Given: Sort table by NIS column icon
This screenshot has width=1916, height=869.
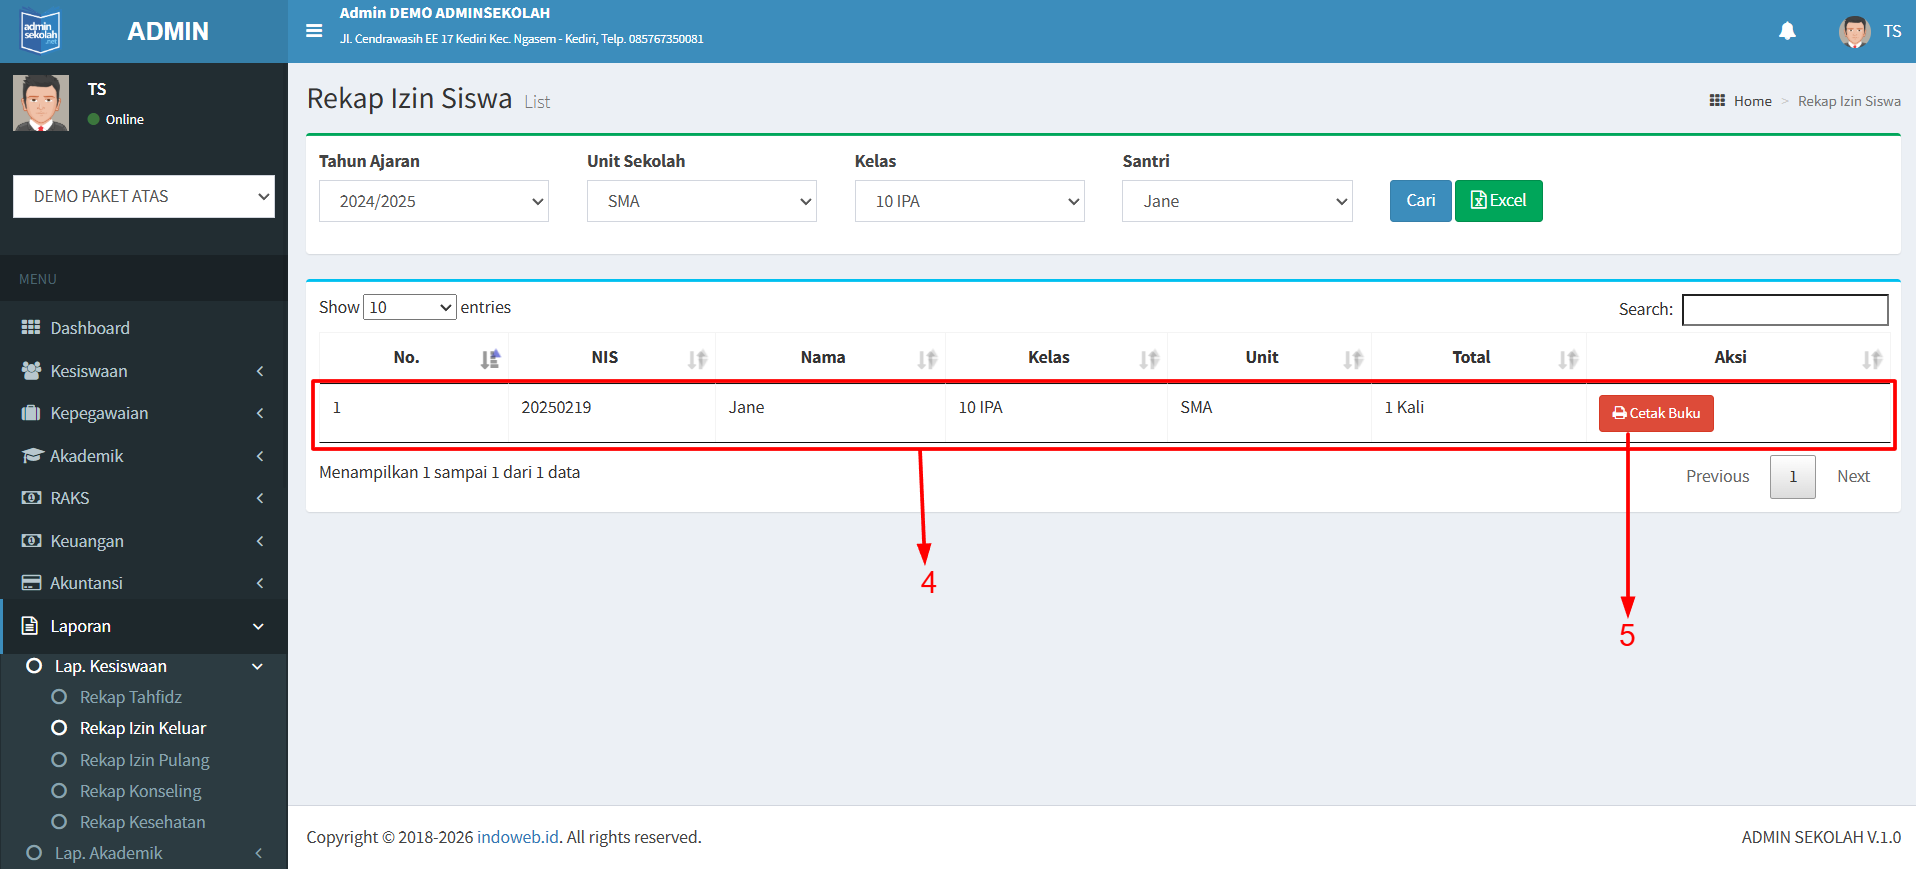Looking at the screenshot, I should tap(697, 359).
